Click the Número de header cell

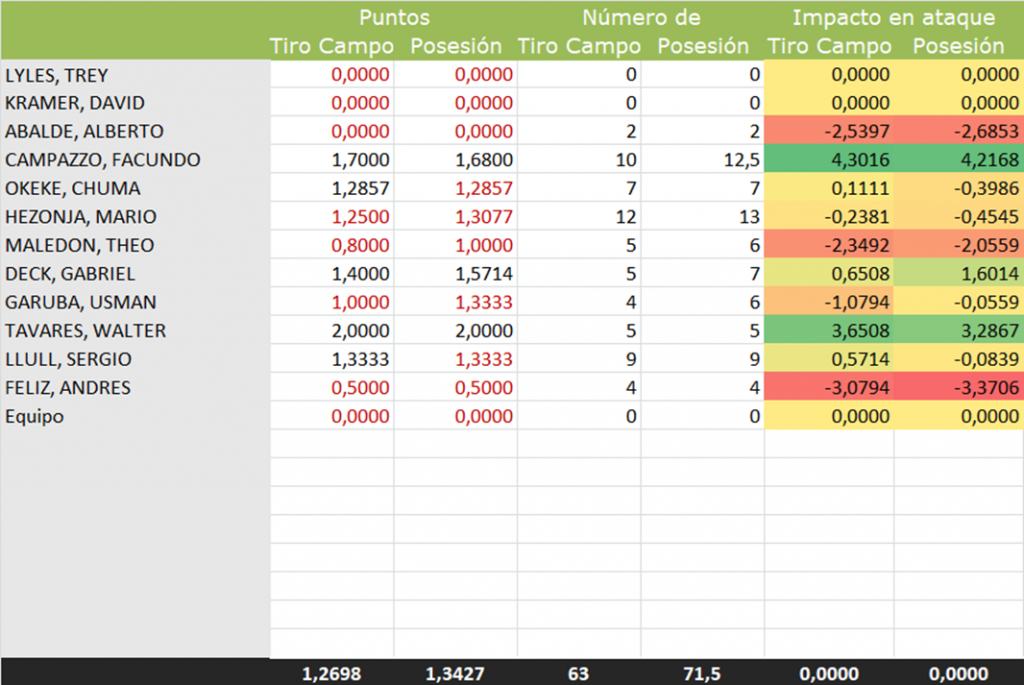(641, 17)
